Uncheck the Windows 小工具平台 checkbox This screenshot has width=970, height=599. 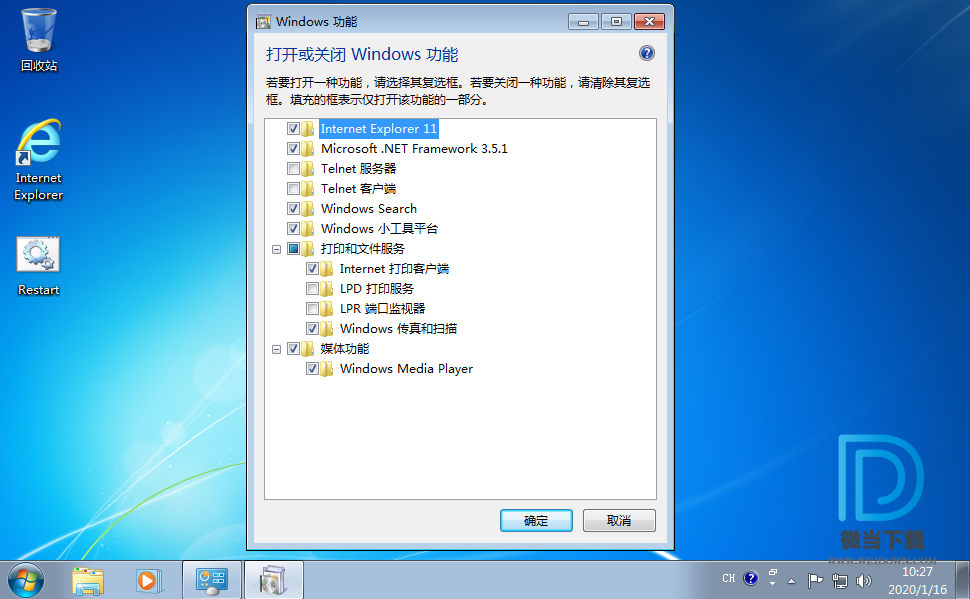click(x=293, y=228)
